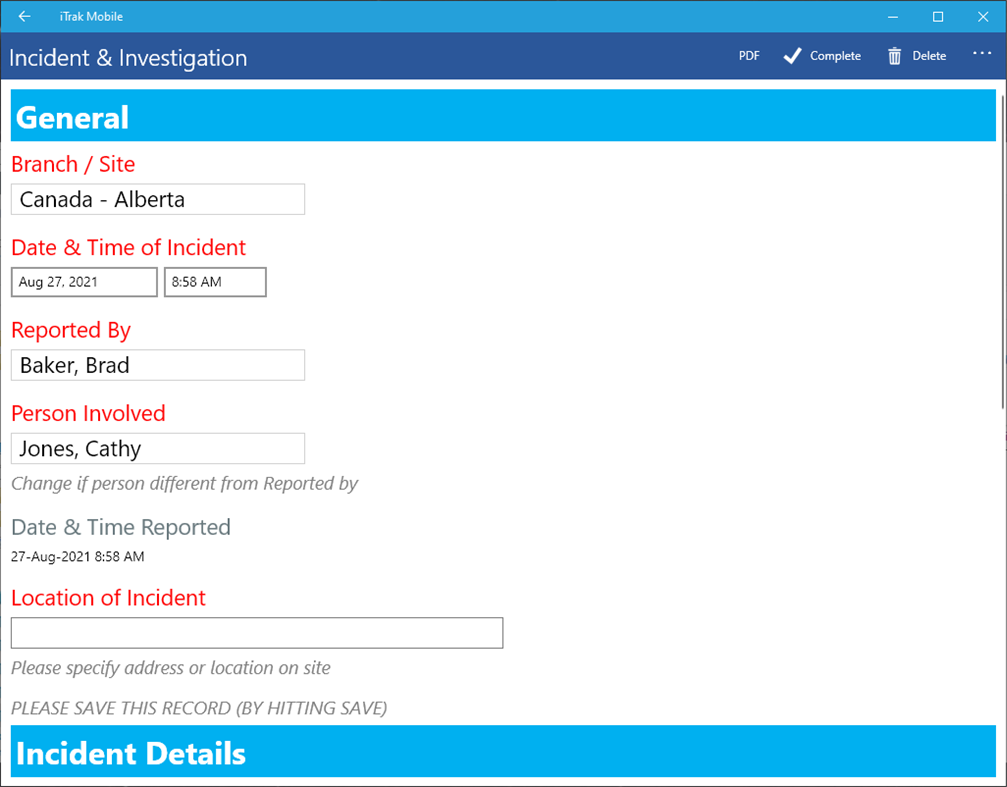Viewport: 1007px width, 787px height.
Task: Click the back arrow in the title bar
Action: click(x=24, y=16)
